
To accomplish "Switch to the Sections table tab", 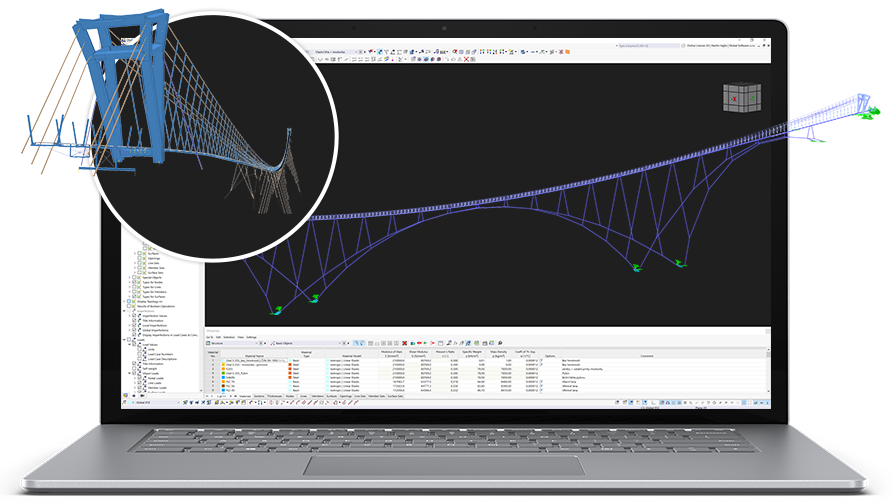I will (259, 396).
